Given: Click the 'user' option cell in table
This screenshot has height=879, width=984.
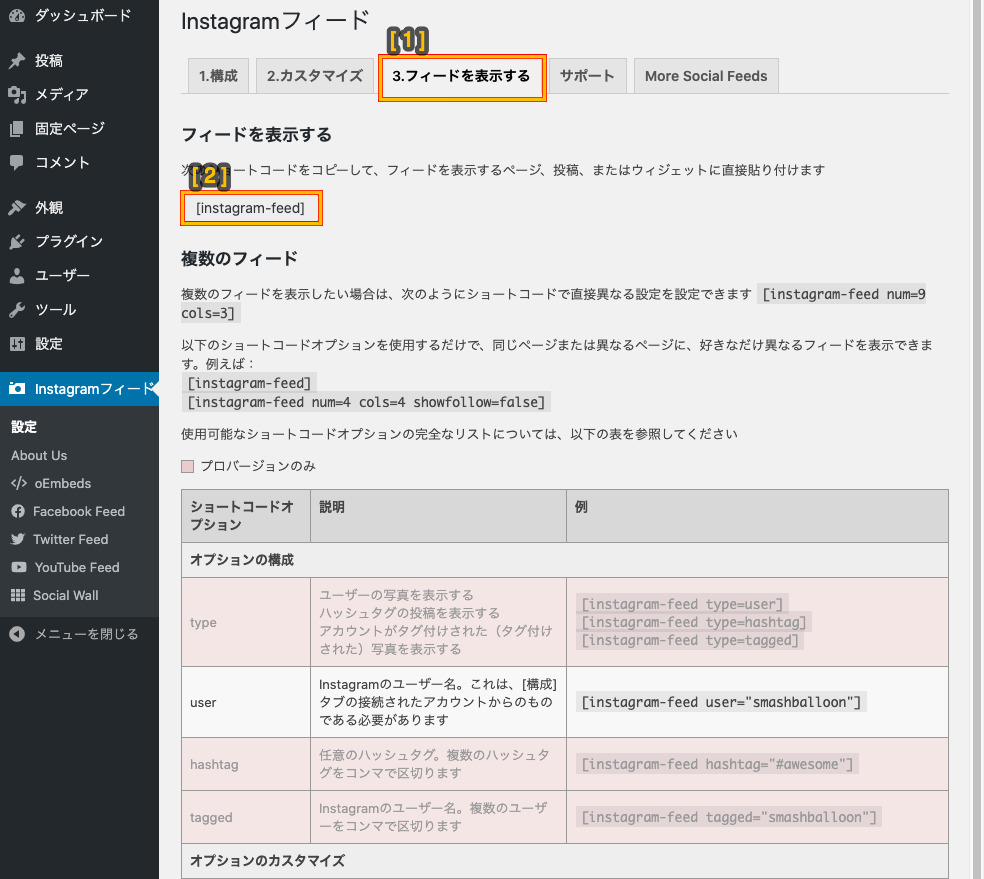Looking at the screenshot, I should (x=246, y=702).
